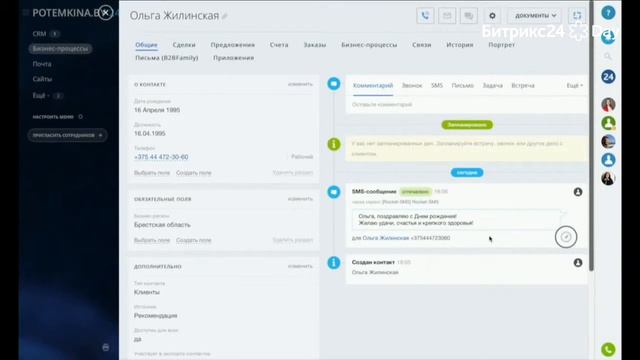Select CRM in the left menu
Viewport: 640px width, 360px height.
point(40,34)
